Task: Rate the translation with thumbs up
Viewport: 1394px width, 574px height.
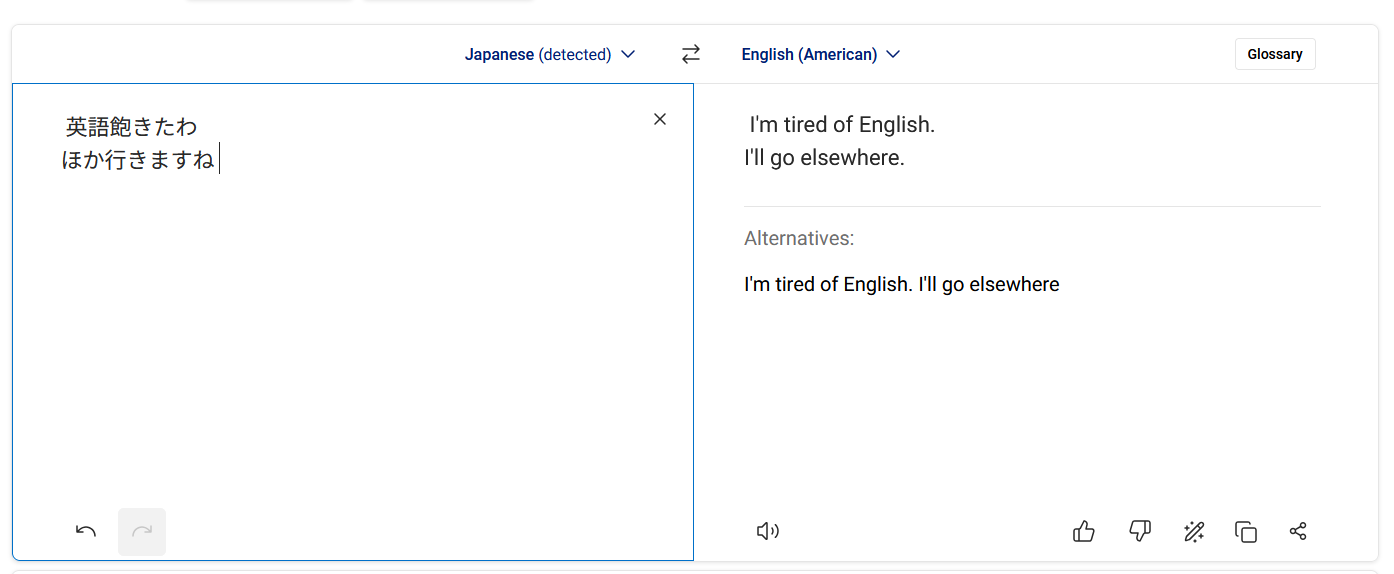Action: [1083, 531]
